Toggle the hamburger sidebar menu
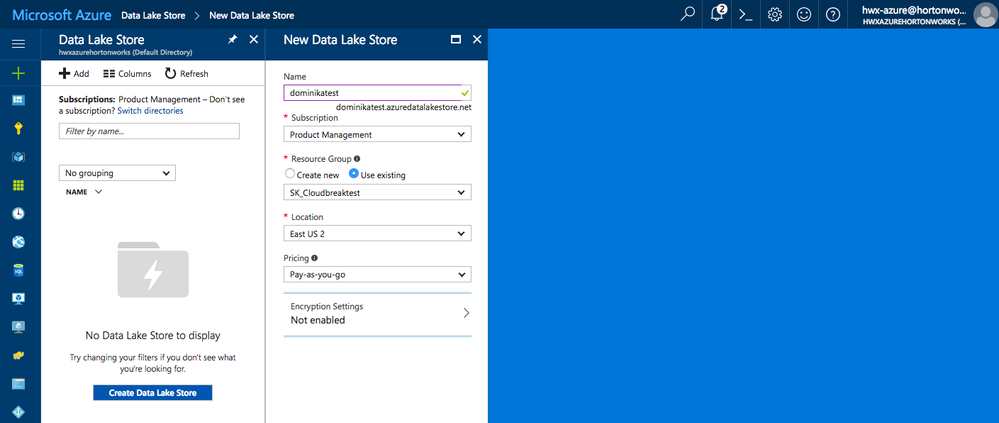 pyautogui.click(x=18, y=44)
